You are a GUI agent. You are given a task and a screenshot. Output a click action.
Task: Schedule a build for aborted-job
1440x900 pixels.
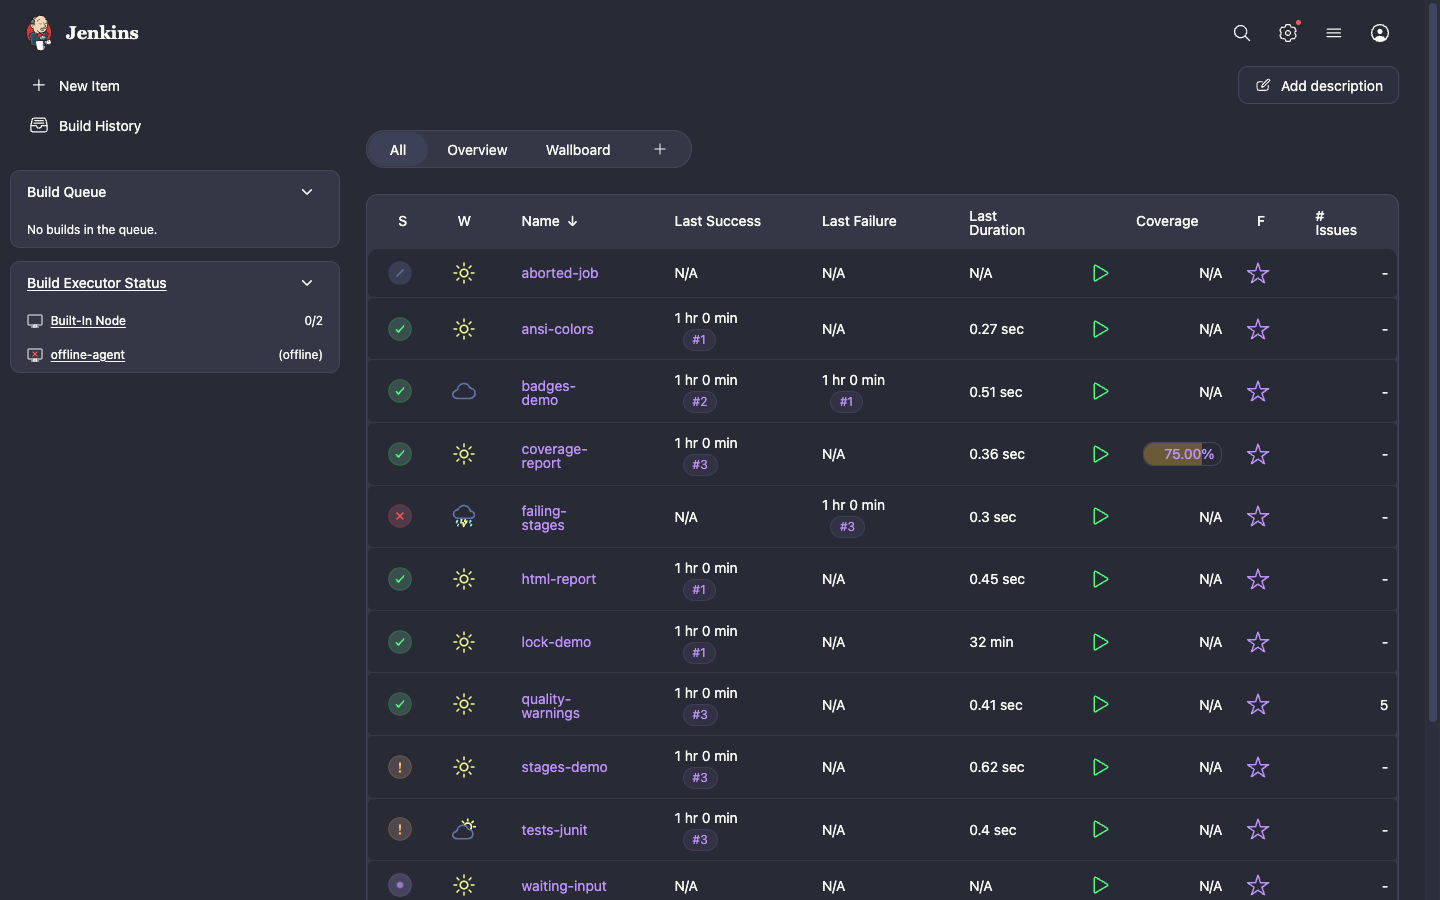1100,273
